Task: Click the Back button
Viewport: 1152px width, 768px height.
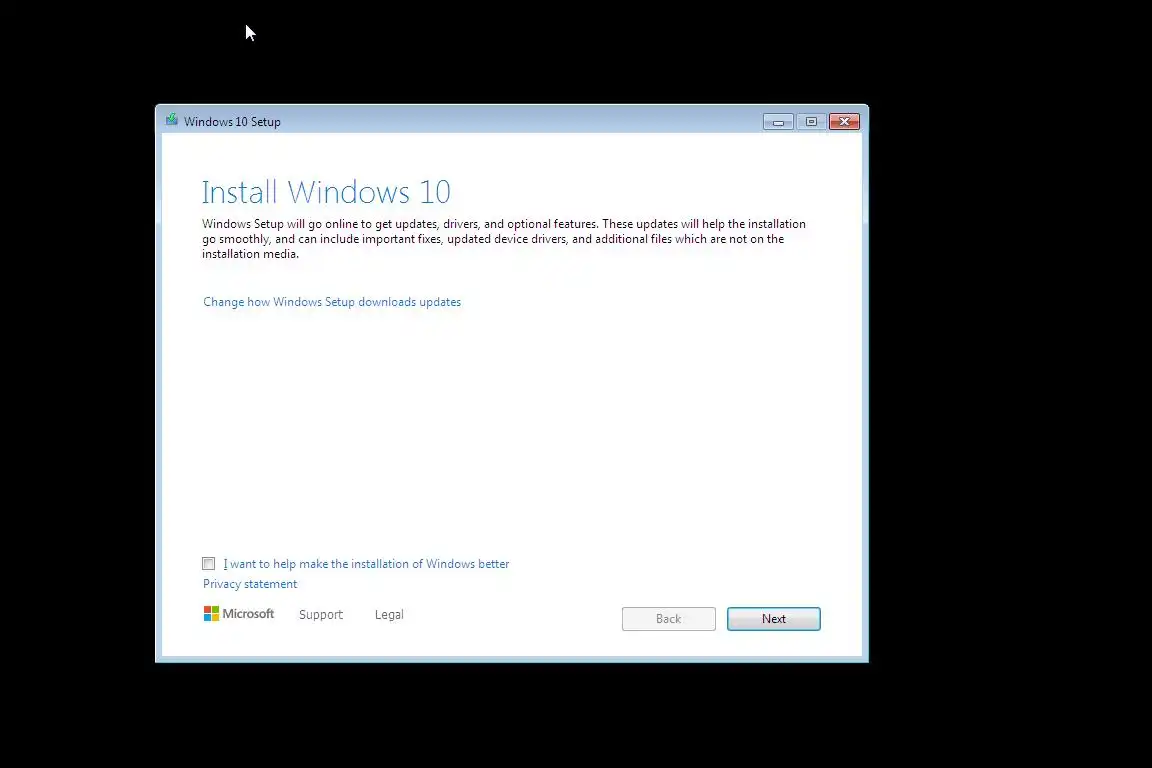Action: 669,619
